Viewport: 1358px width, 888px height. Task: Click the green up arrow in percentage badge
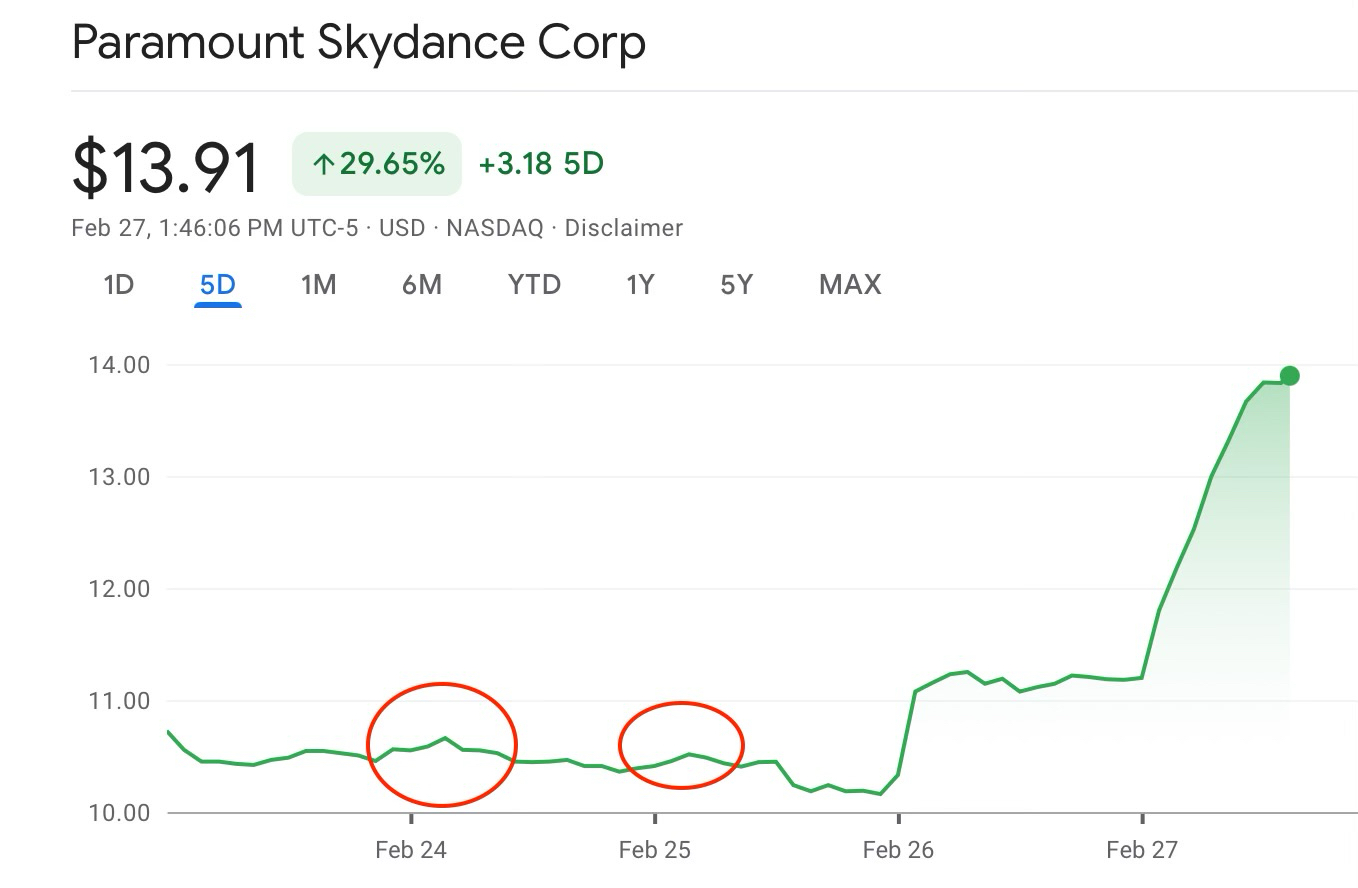pos(322,165)
